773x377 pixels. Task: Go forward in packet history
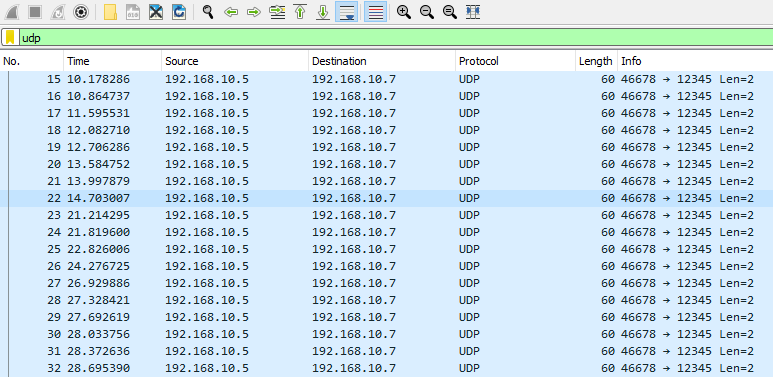pos(253,12)
